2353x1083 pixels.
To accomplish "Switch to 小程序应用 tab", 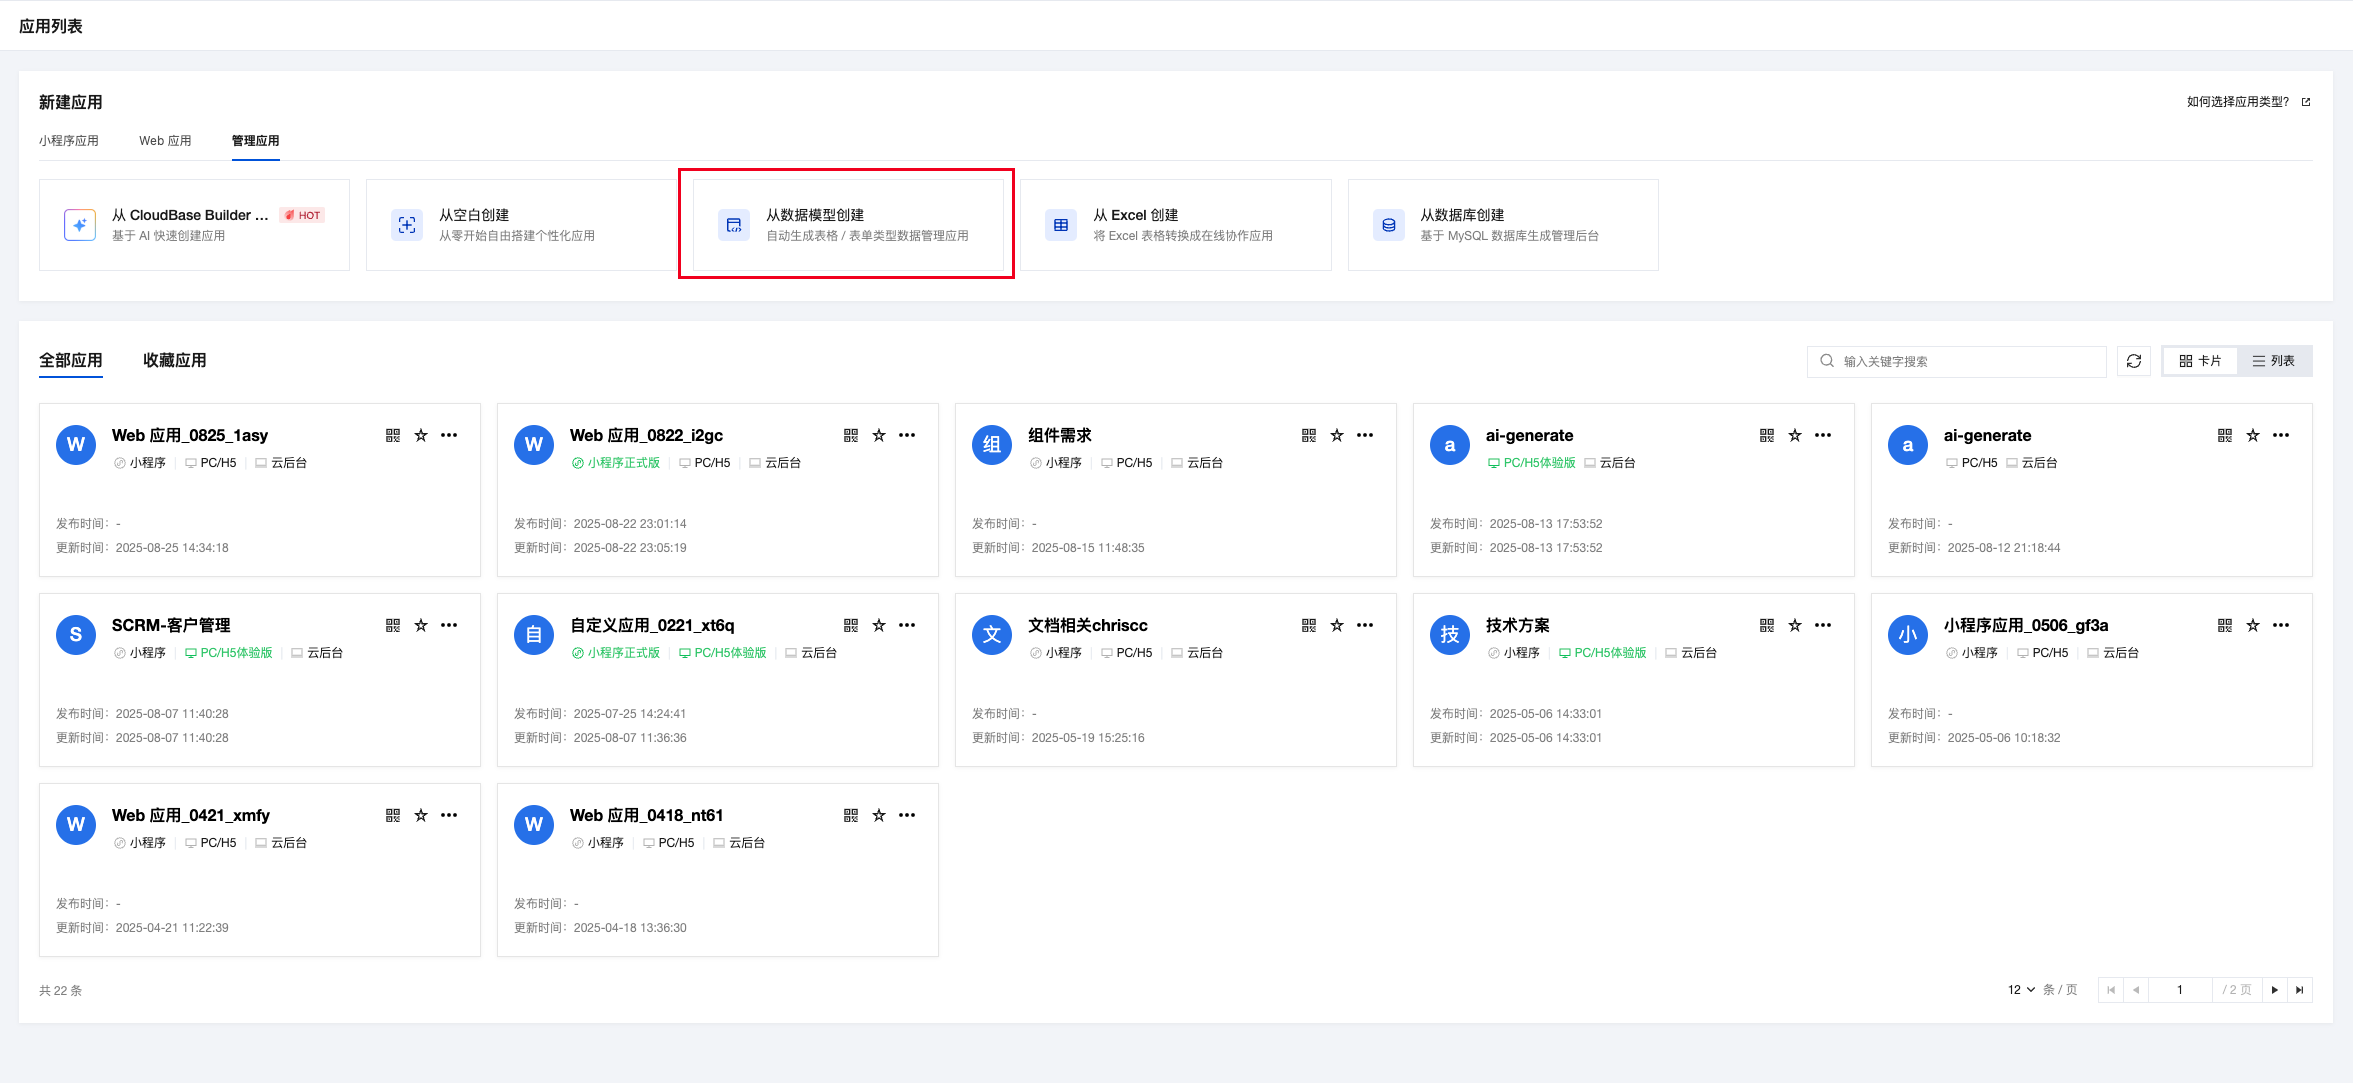I will click(x=69, y=141).
